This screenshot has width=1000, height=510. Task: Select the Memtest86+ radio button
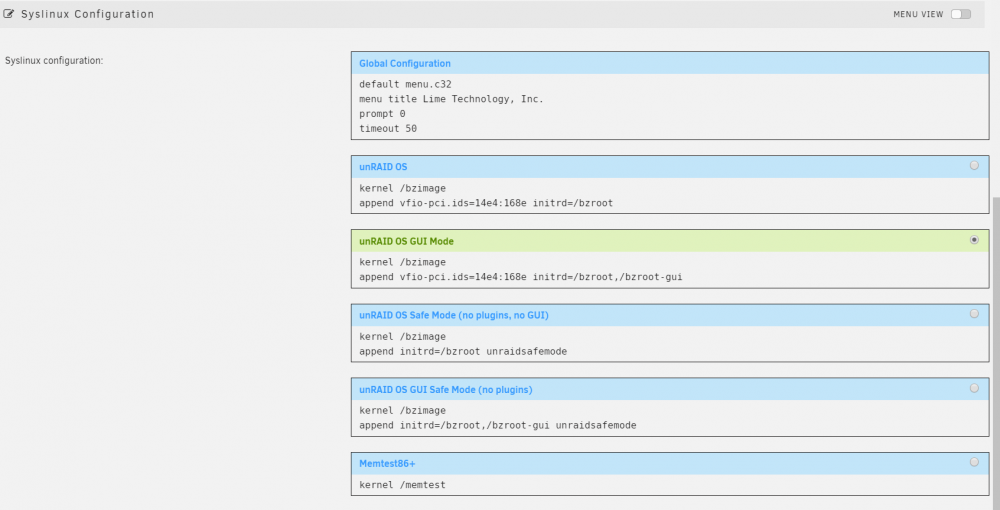click(974, 462)
